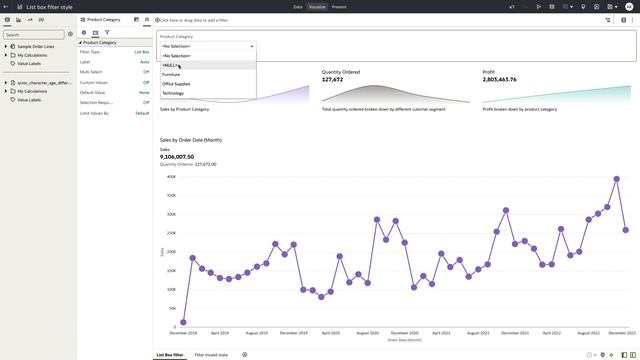Screen dimensions: 640x360
Task: Change Filter Type List Box value
Action: tap(142, 52)
